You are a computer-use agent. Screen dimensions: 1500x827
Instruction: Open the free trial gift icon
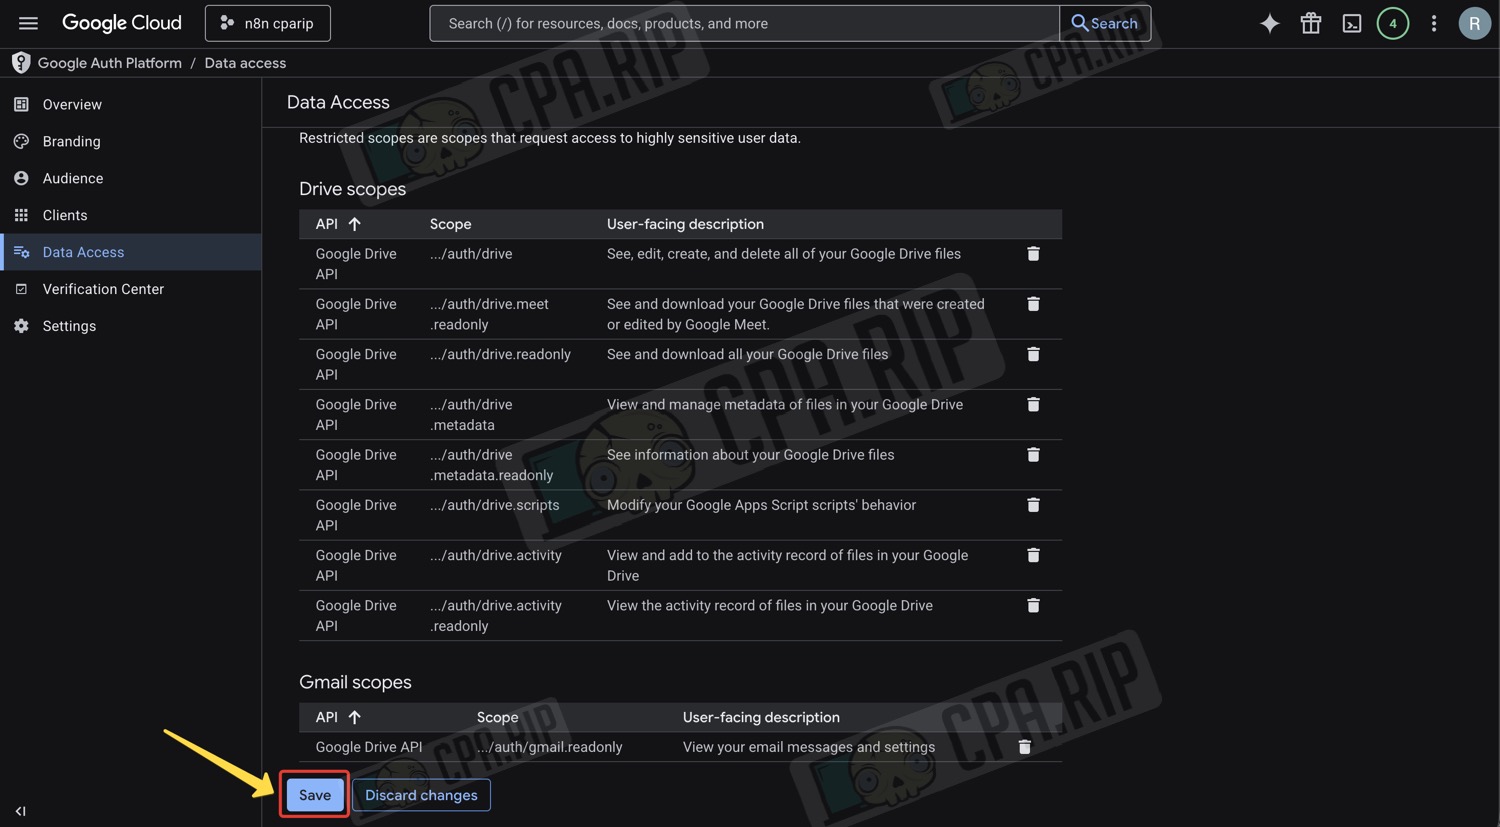pyautogui.click(x=1310, y=23)
